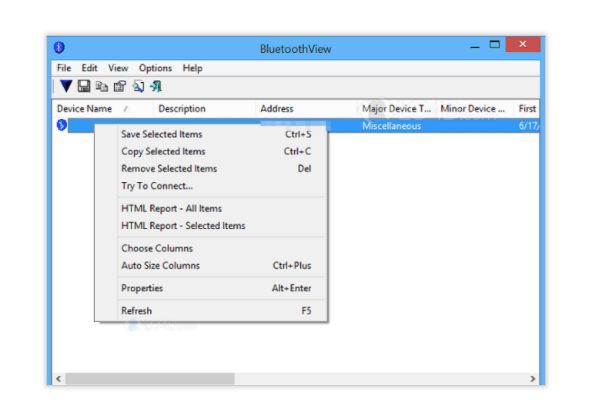
Task: Open the Edit menu
Action: pos(89,68)
